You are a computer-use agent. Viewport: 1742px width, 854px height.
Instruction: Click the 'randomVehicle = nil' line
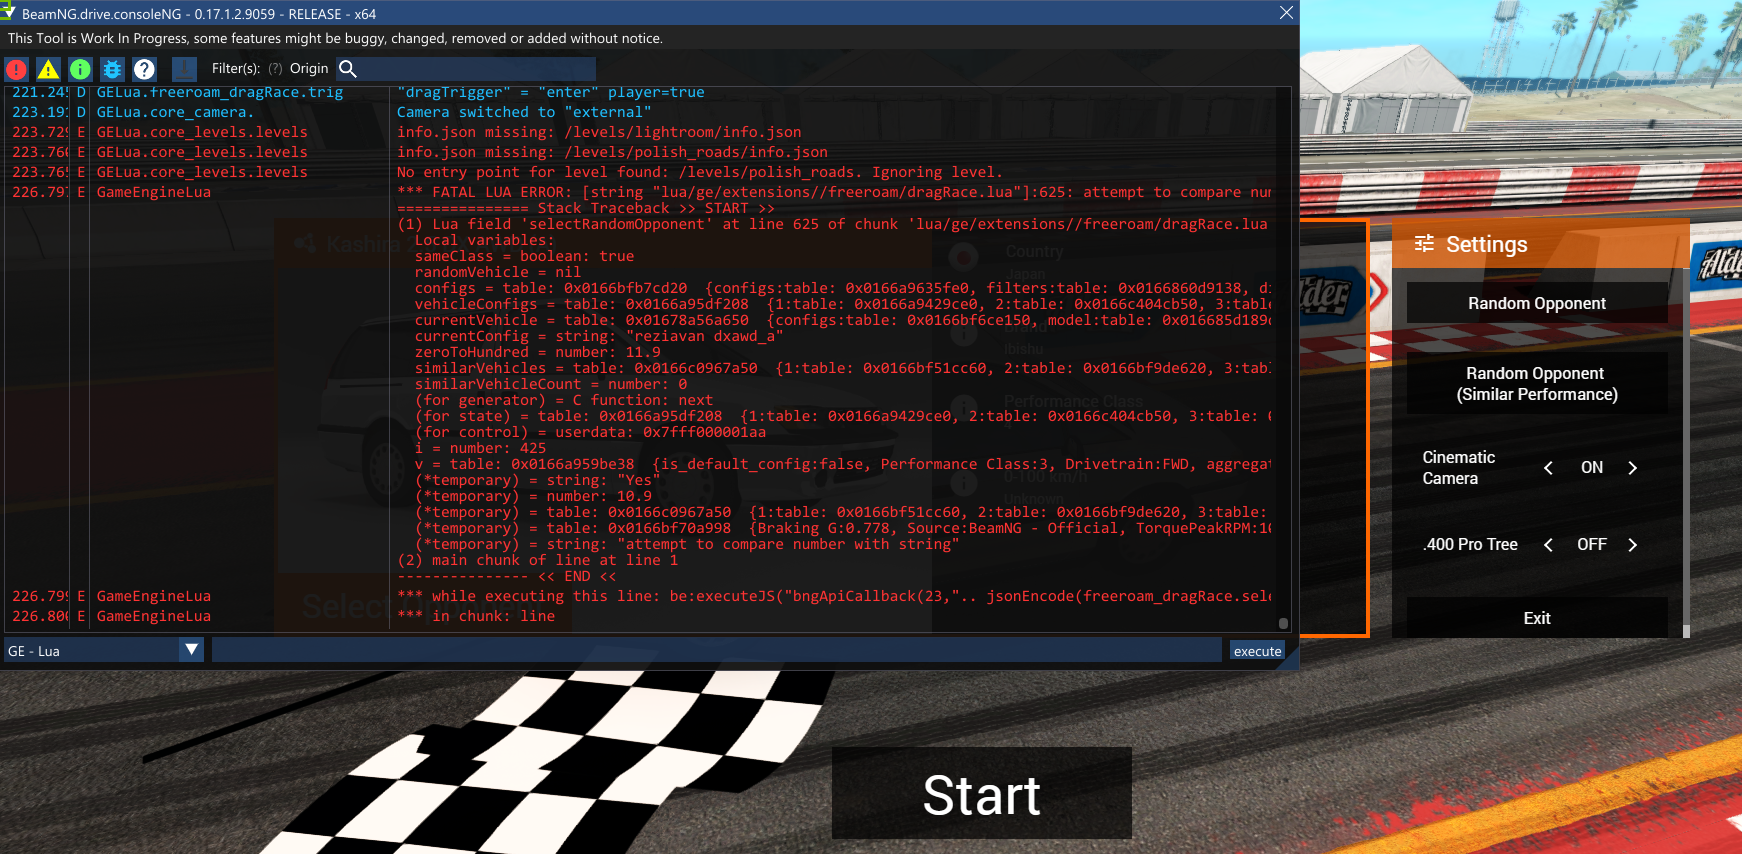tap(498, 272)
